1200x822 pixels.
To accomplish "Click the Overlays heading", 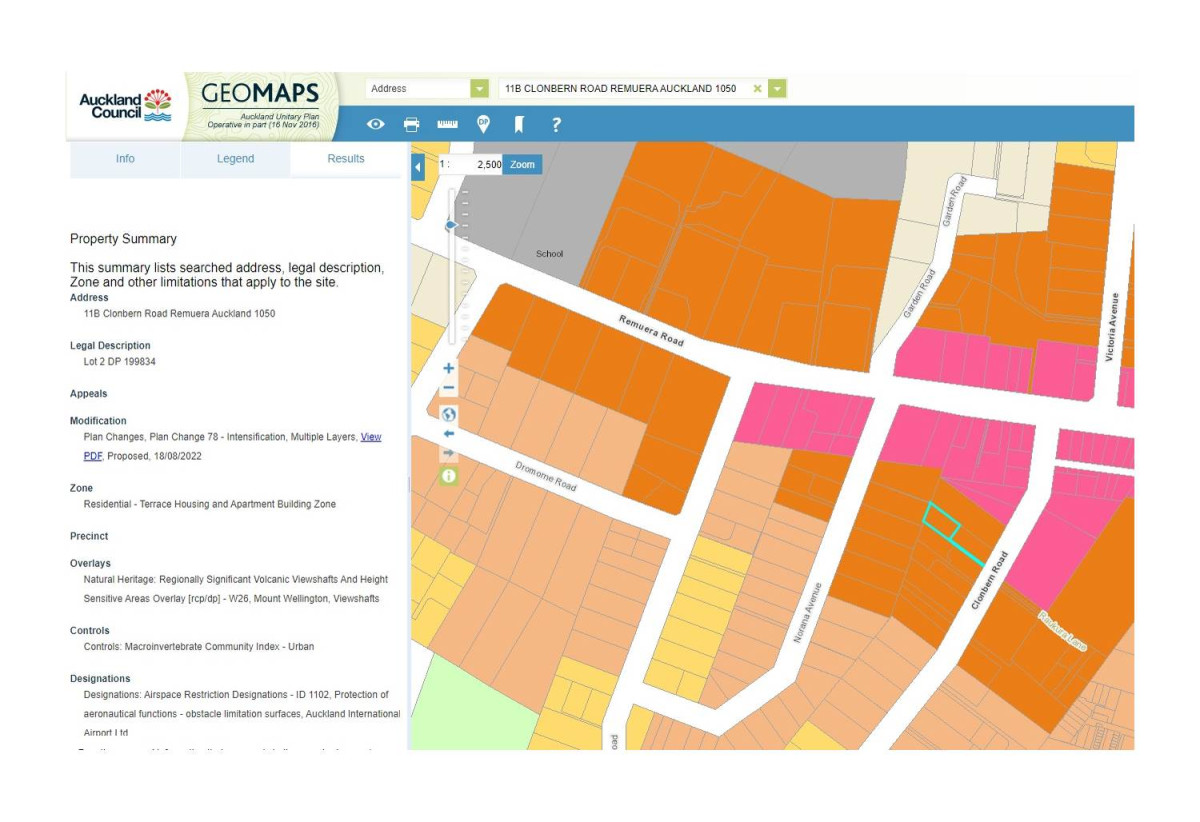I will click(90, 564).
